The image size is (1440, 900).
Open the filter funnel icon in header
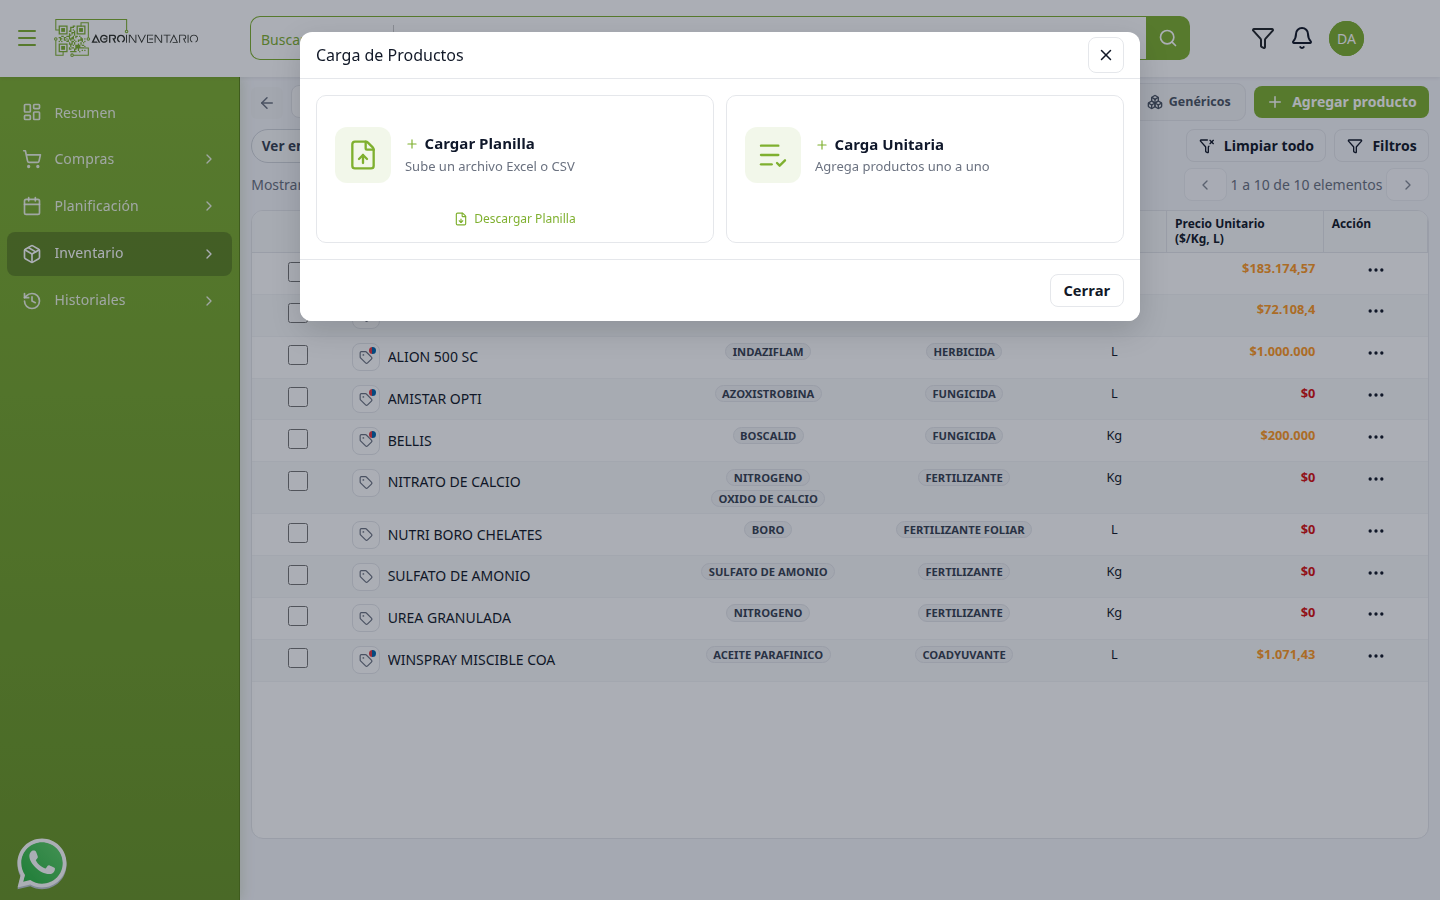(1263, 38)
